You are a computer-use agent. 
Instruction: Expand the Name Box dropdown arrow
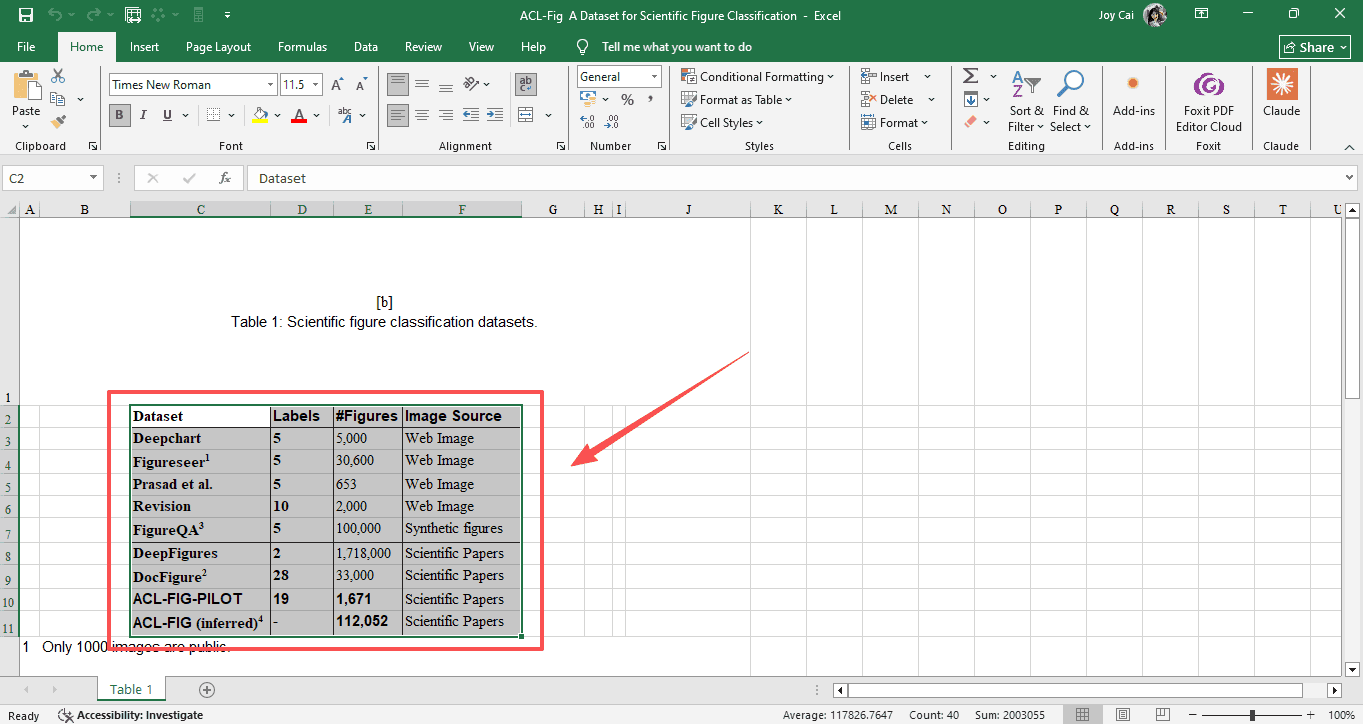[x=94, y=178]
